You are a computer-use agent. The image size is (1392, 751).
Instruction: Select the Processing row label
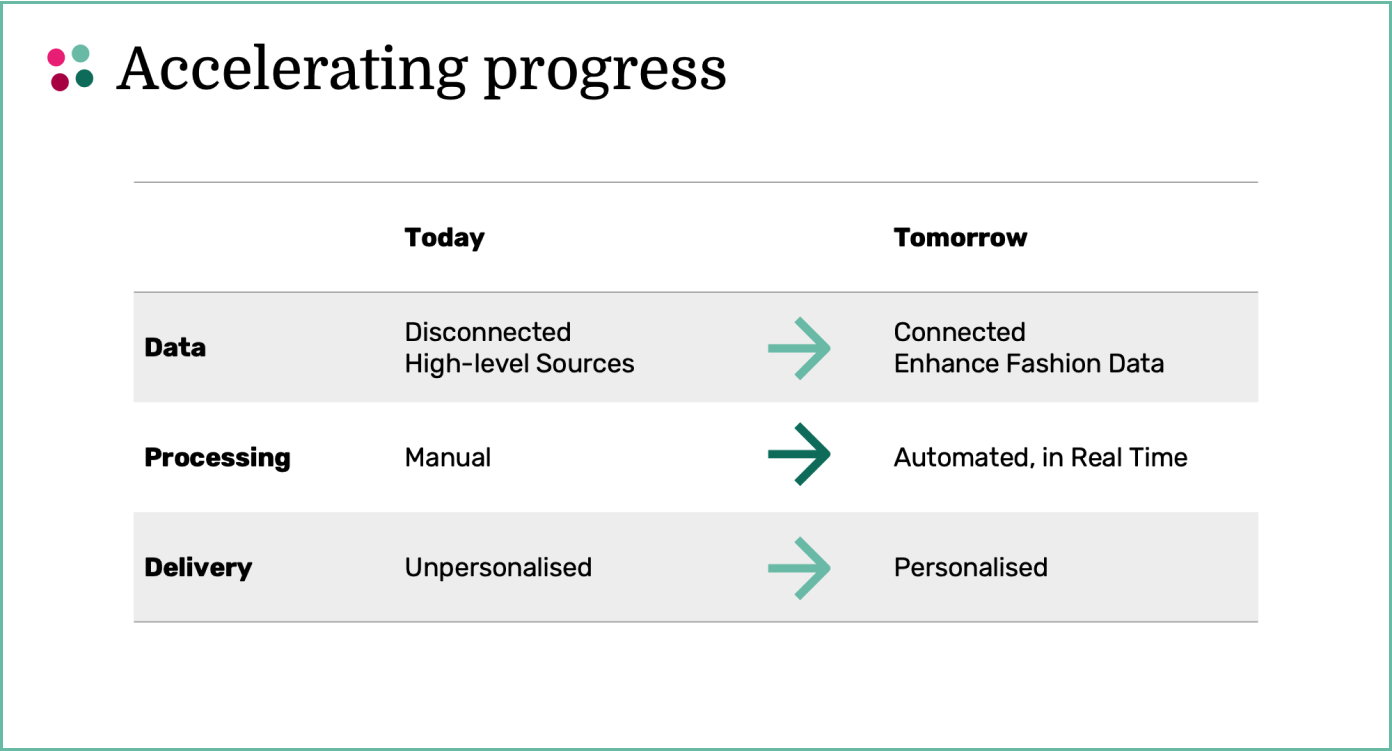tap(217, 458)
